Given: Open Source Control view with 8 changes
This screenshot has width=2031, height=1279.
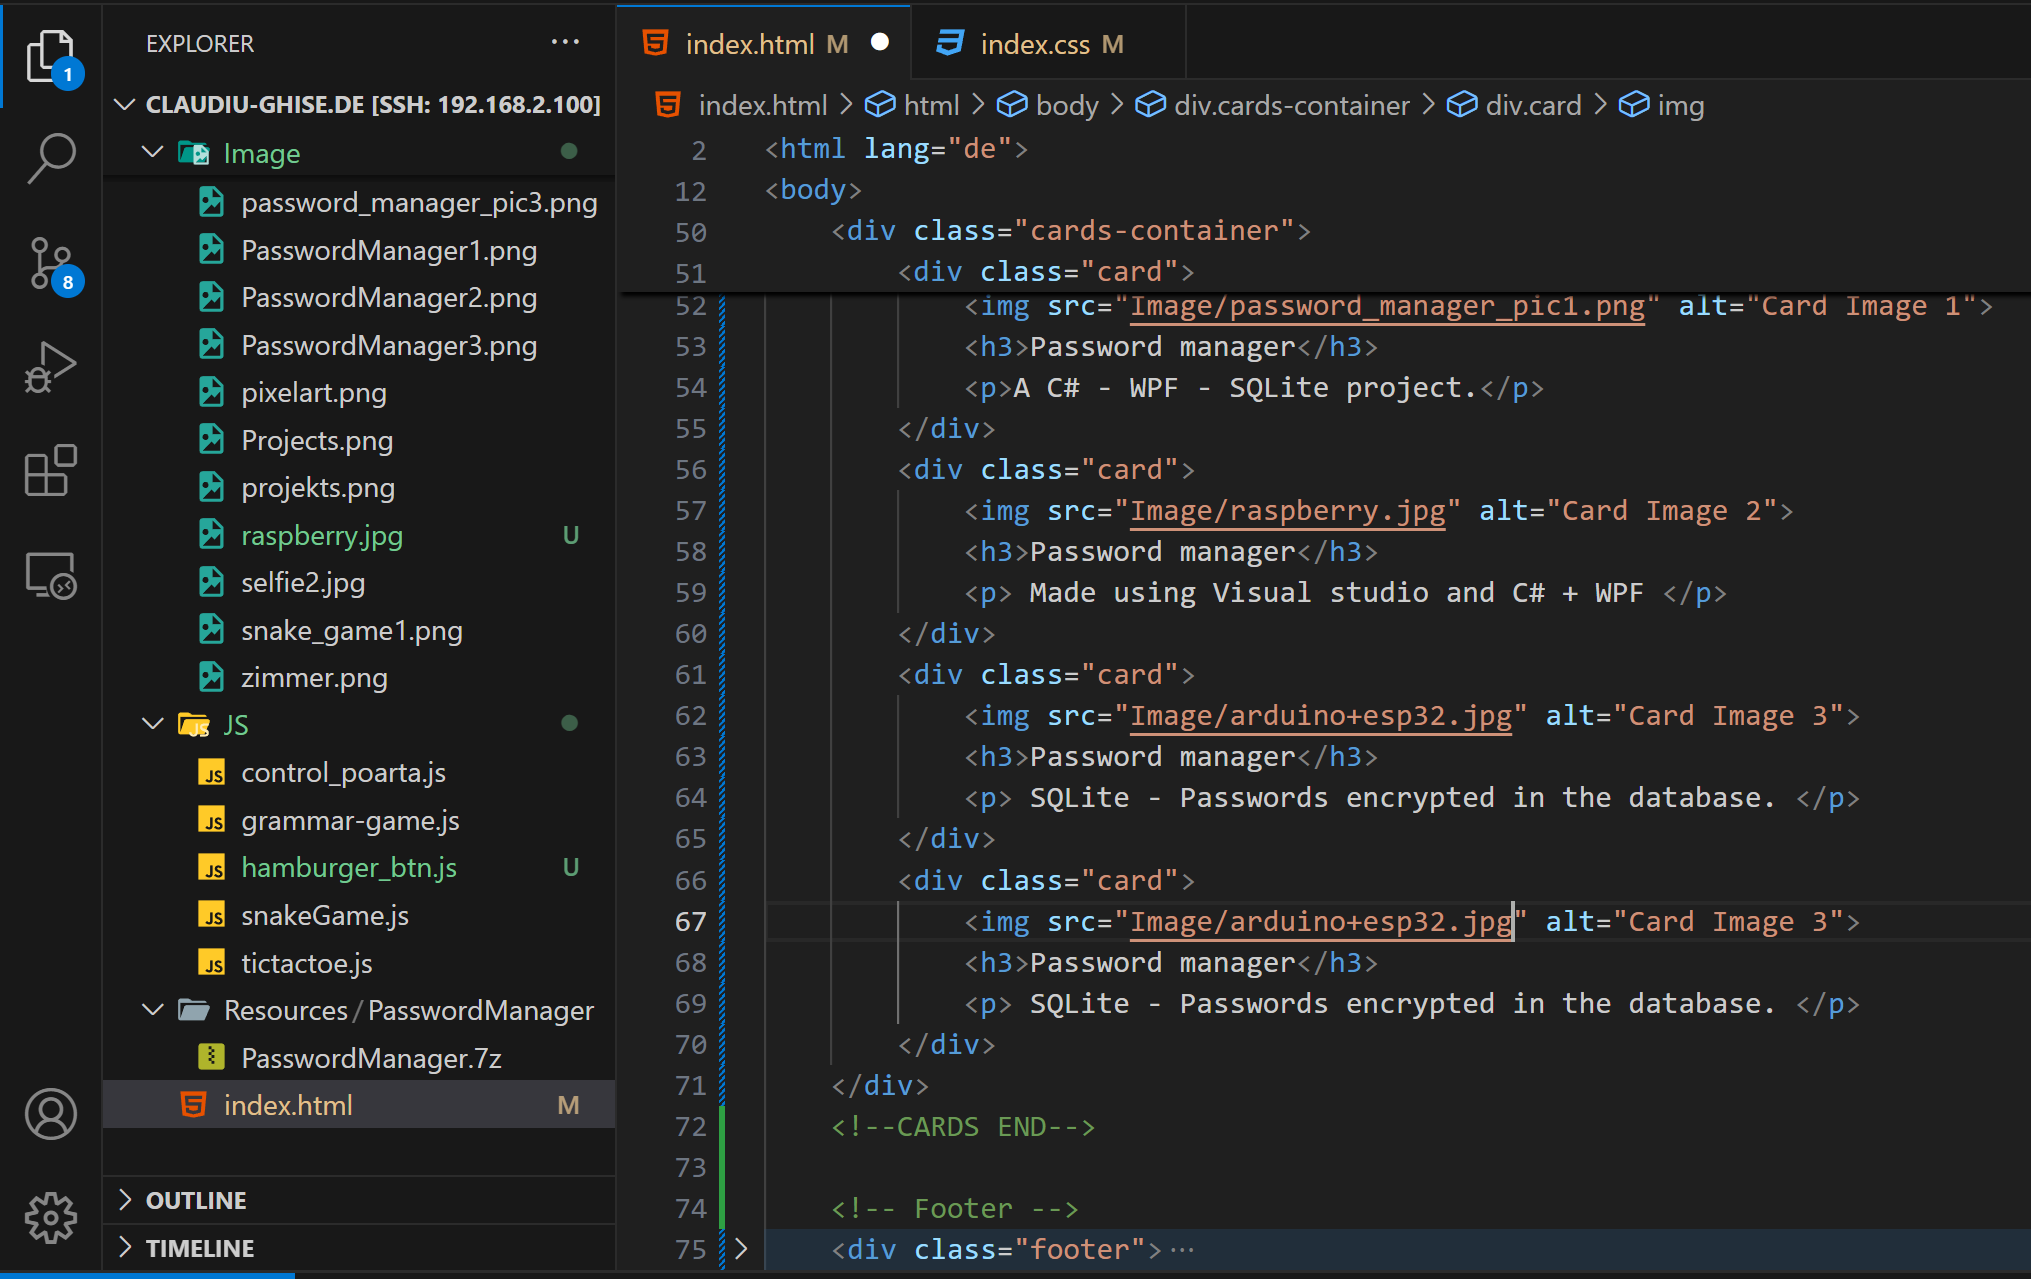Looking at the screenshot, I should pos(50,264).
